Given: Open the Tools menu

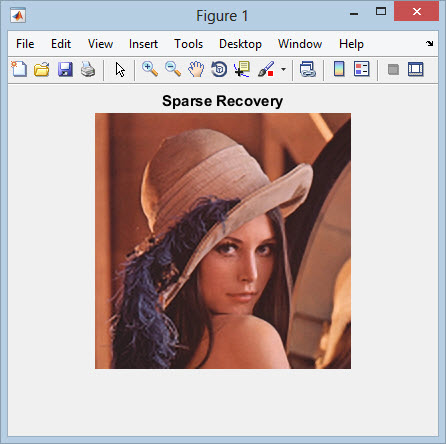Looking at the screenshot, I should (x=189, y=44).
